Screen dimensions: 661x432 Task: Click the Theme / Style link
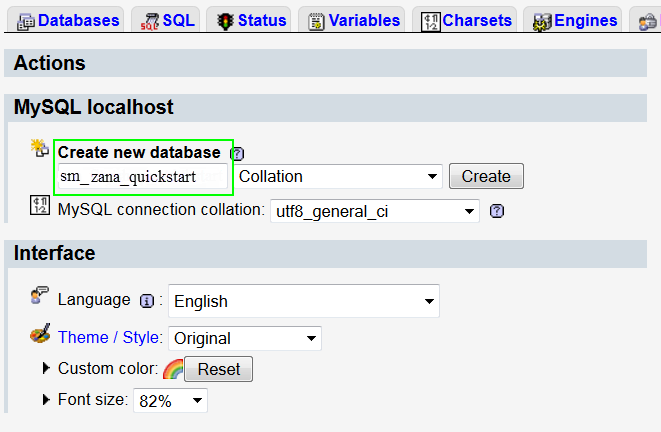[x=109, y=338]
